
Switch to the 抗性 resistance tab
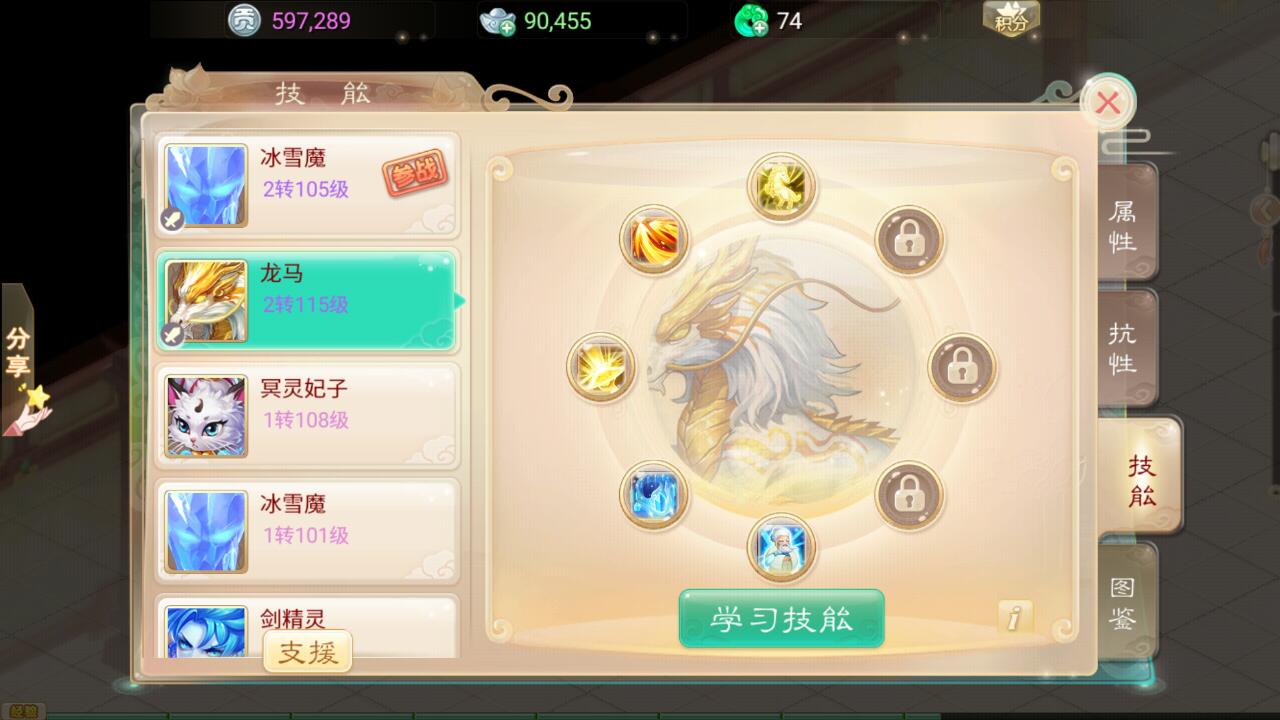pos(1124,348)
